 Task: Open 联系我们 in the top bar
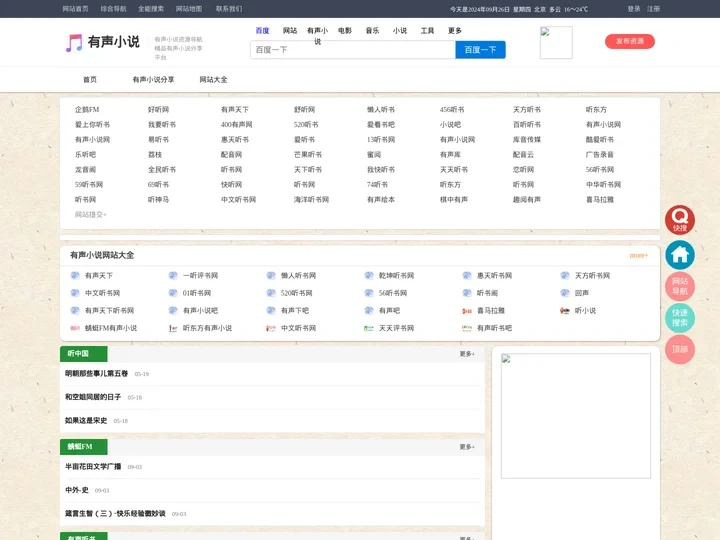click(x=229, y=9)
